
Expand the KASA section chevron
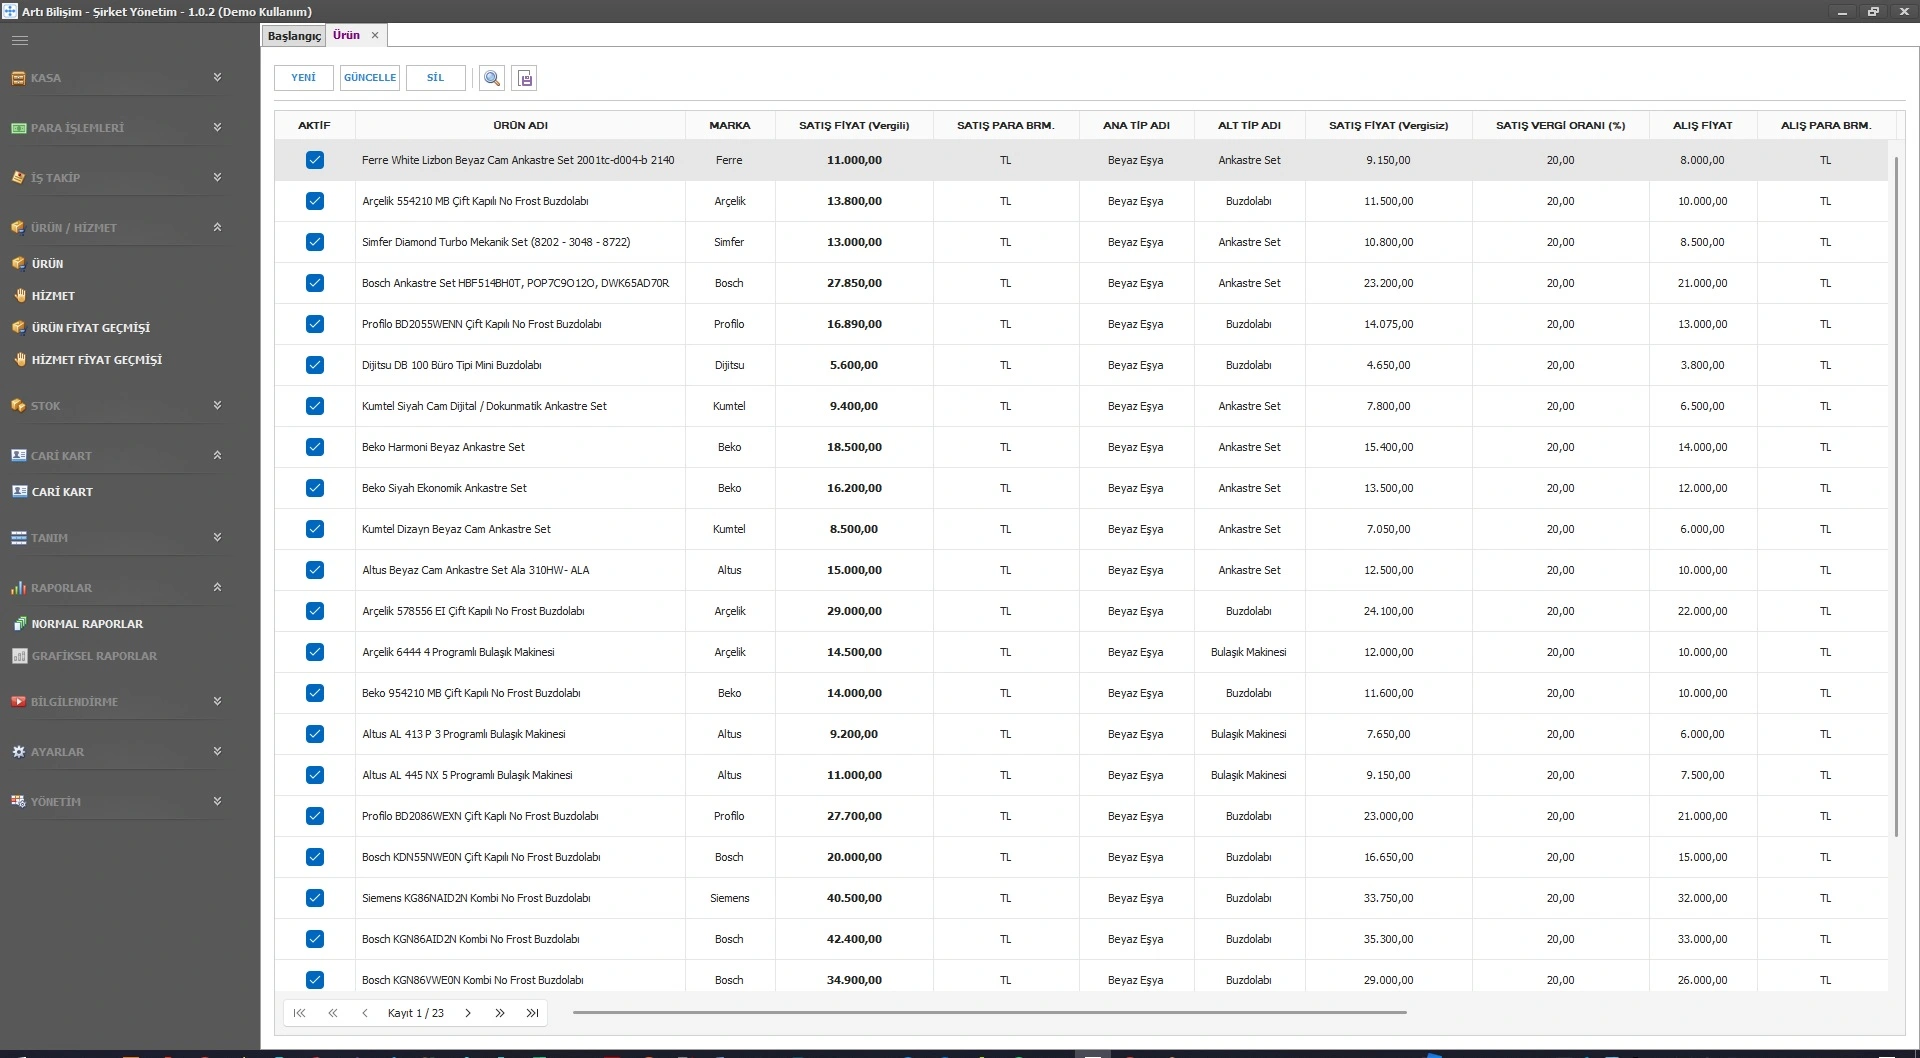point(217,77)
